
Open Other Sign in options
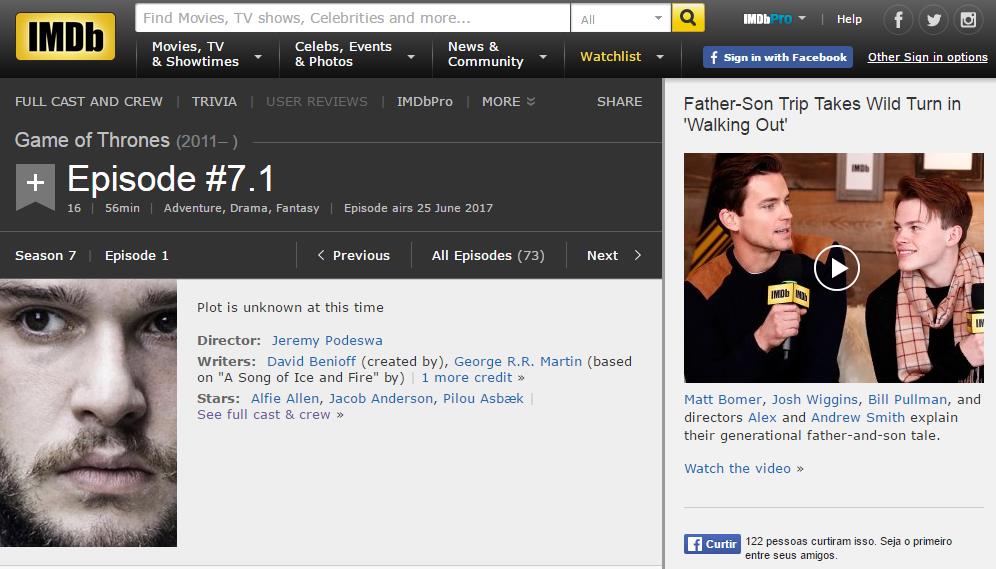click(x=927, y=57)
